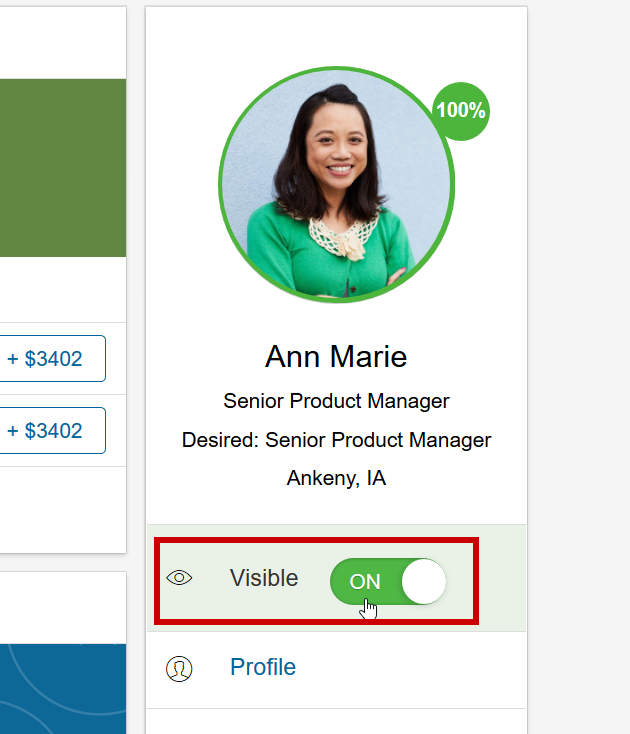
Task: Click the first + $3402 button
Action: (x=52, y=359)
